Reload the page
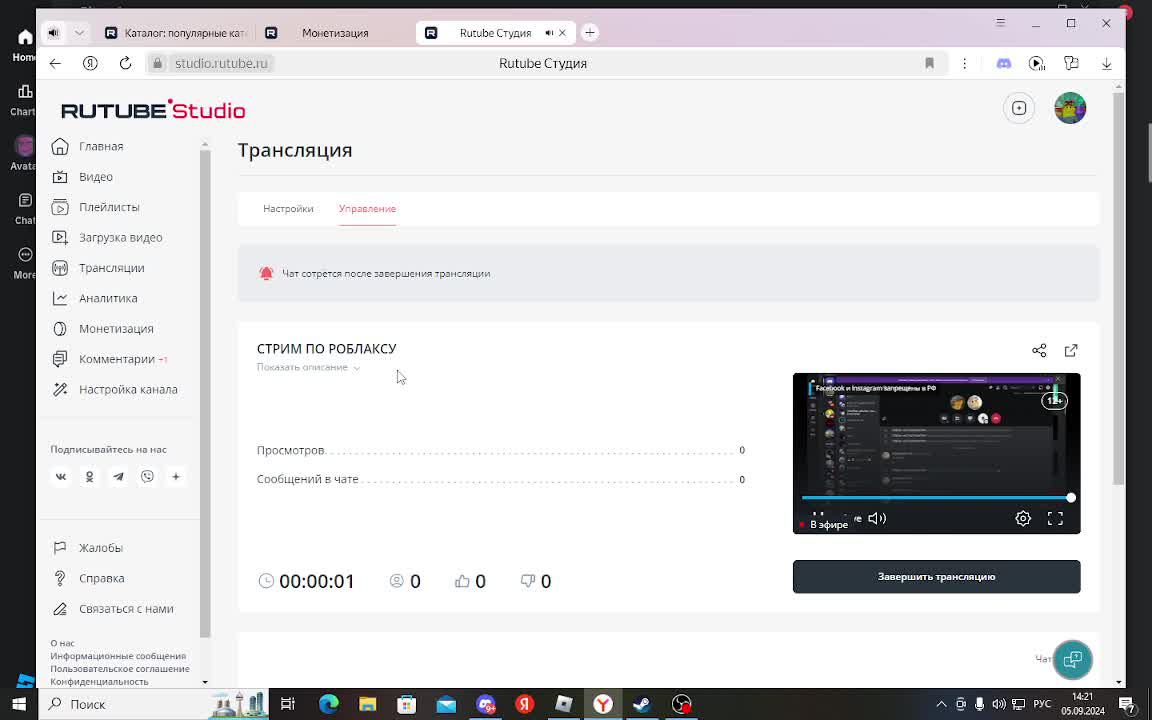 pyautogui.click(x=126, y=63)
